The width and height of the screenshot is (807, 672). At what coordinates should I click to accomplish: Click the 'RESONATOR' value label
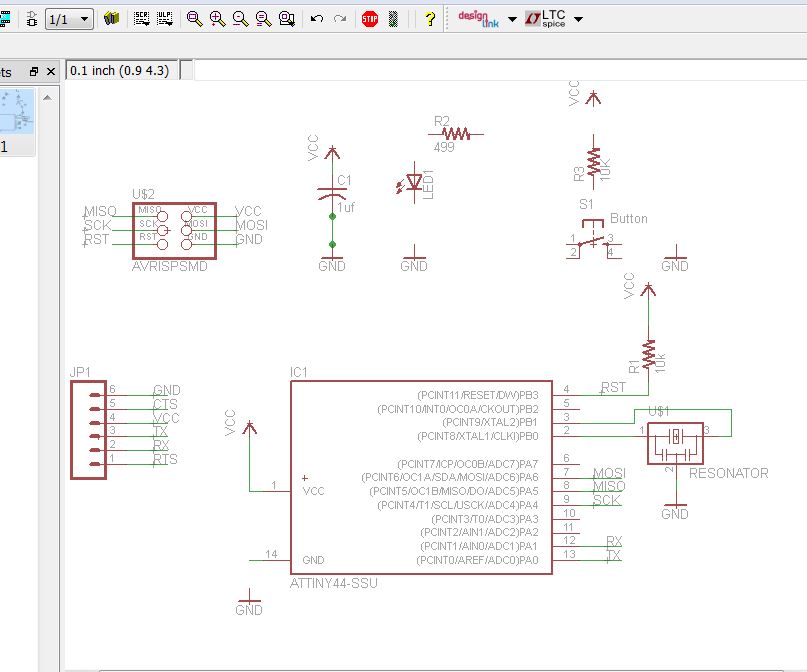[x=728, y=473]
